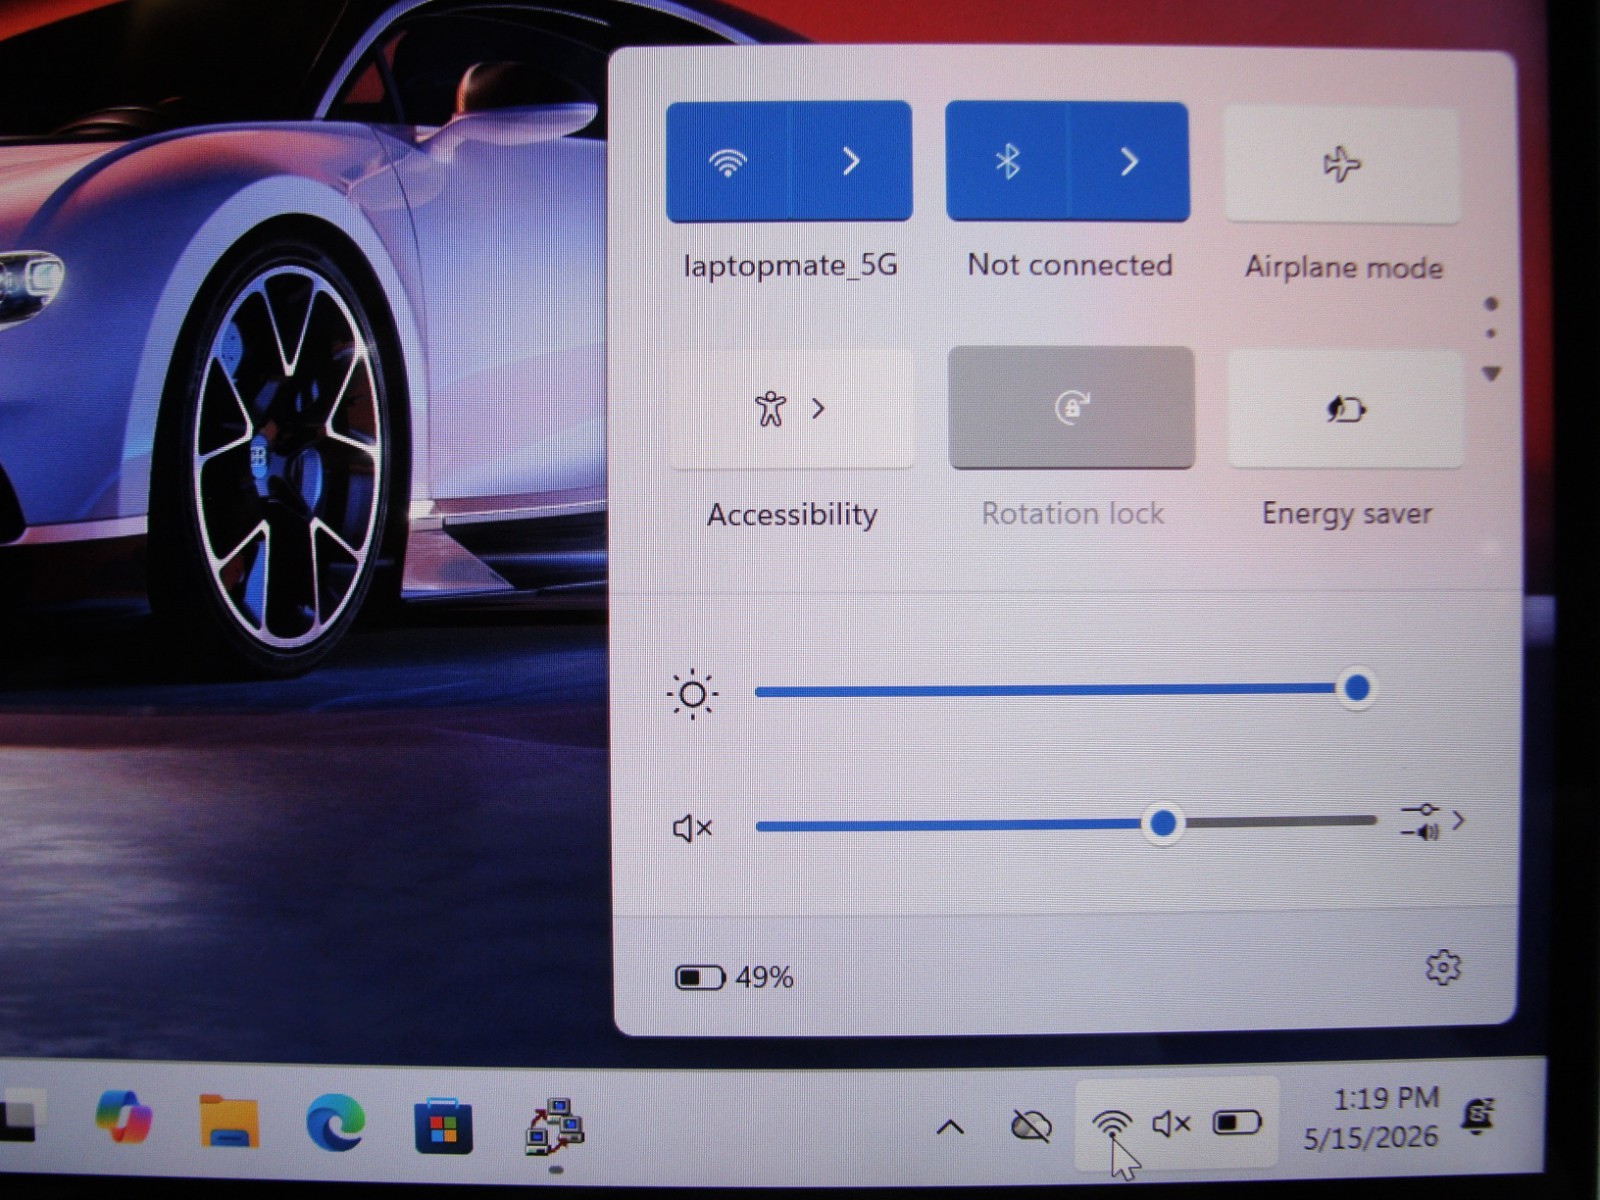The image size is (1600, 1200).
Task: Open Microsoft Store from the taskbar
Action: coord(443,1125)
